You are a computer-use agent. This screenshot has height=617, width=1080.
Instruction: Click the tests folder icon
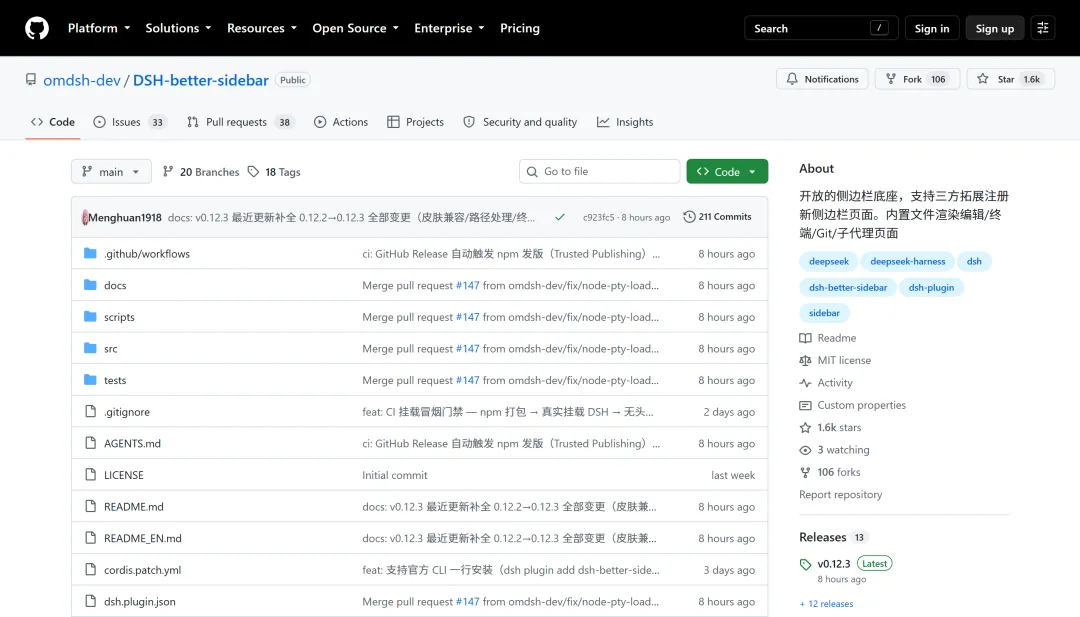(90, 380)
